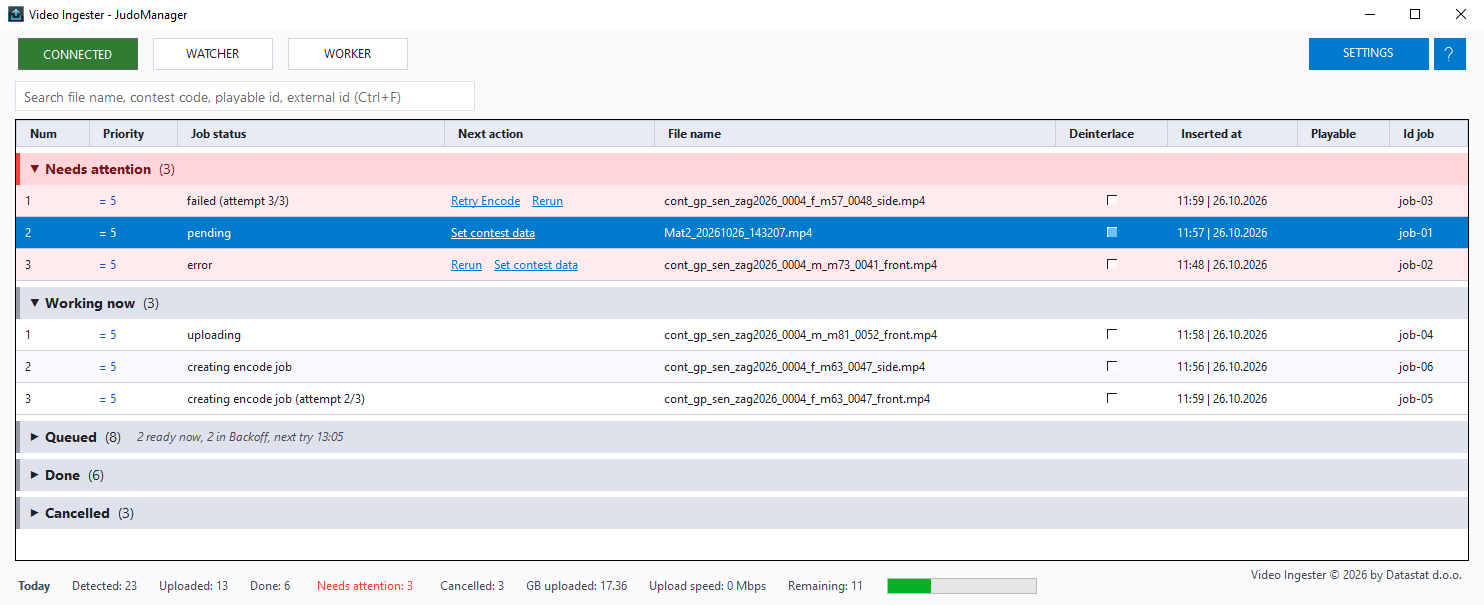Screen dimensions: 1484x605
Task: Click 'creating encode job (attempt 2/3)' status
Action: [276, 399]
